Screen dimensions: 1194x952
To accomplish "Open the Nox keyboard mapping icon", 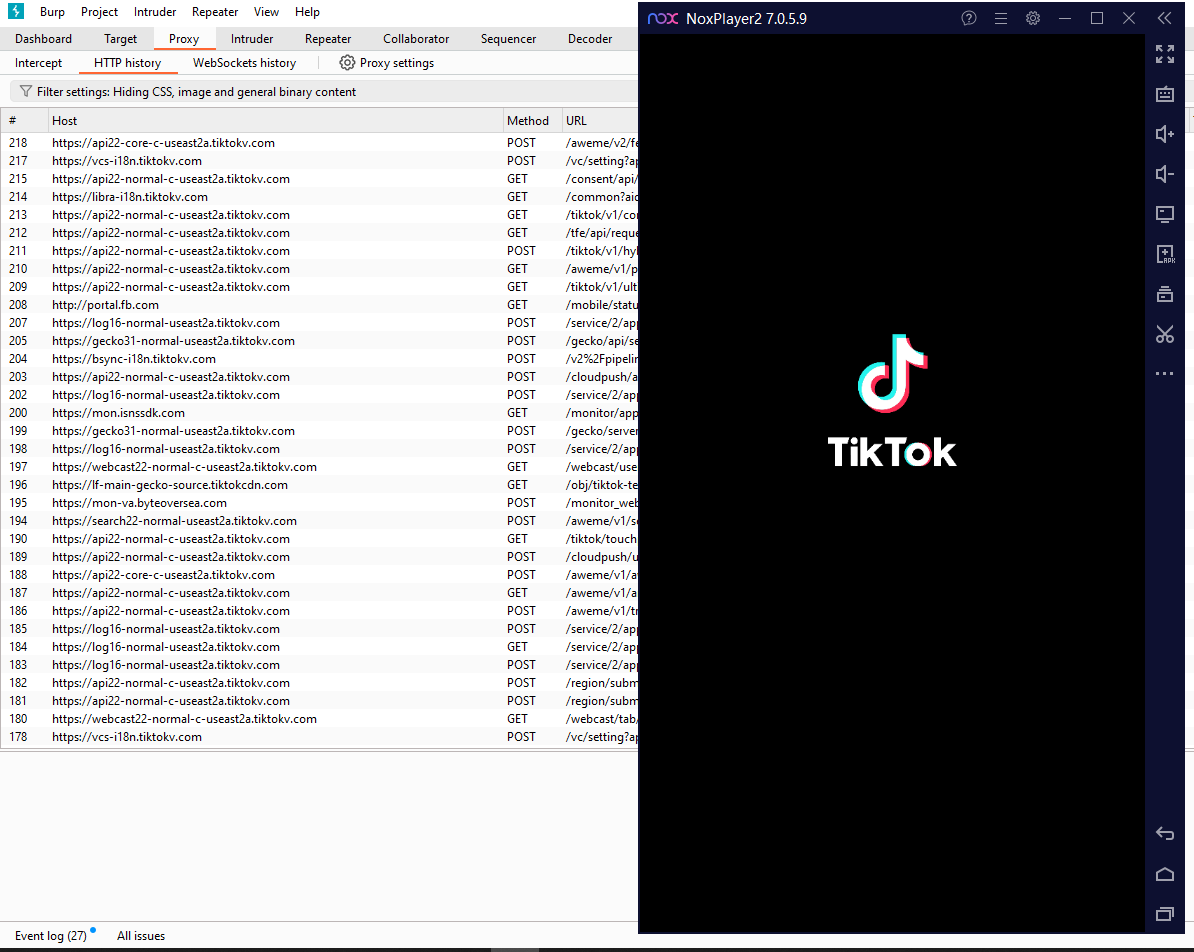I will pyautogui.click(x=1165, y=94).
